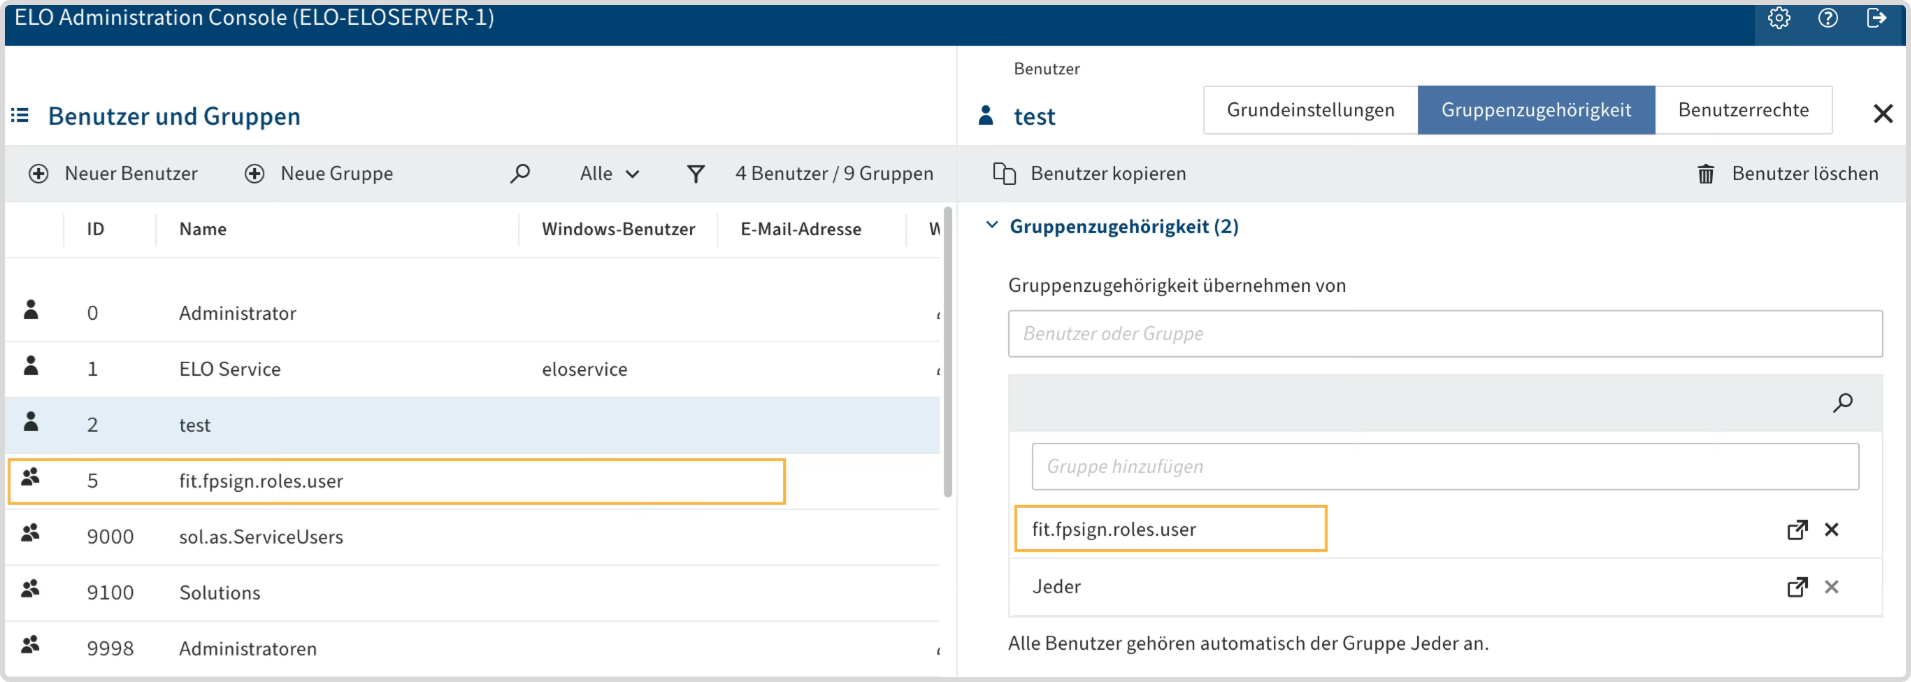Open the filter funnel icon
The image size is (1911, 682).
pyautogui.click(x=696, y=174)
